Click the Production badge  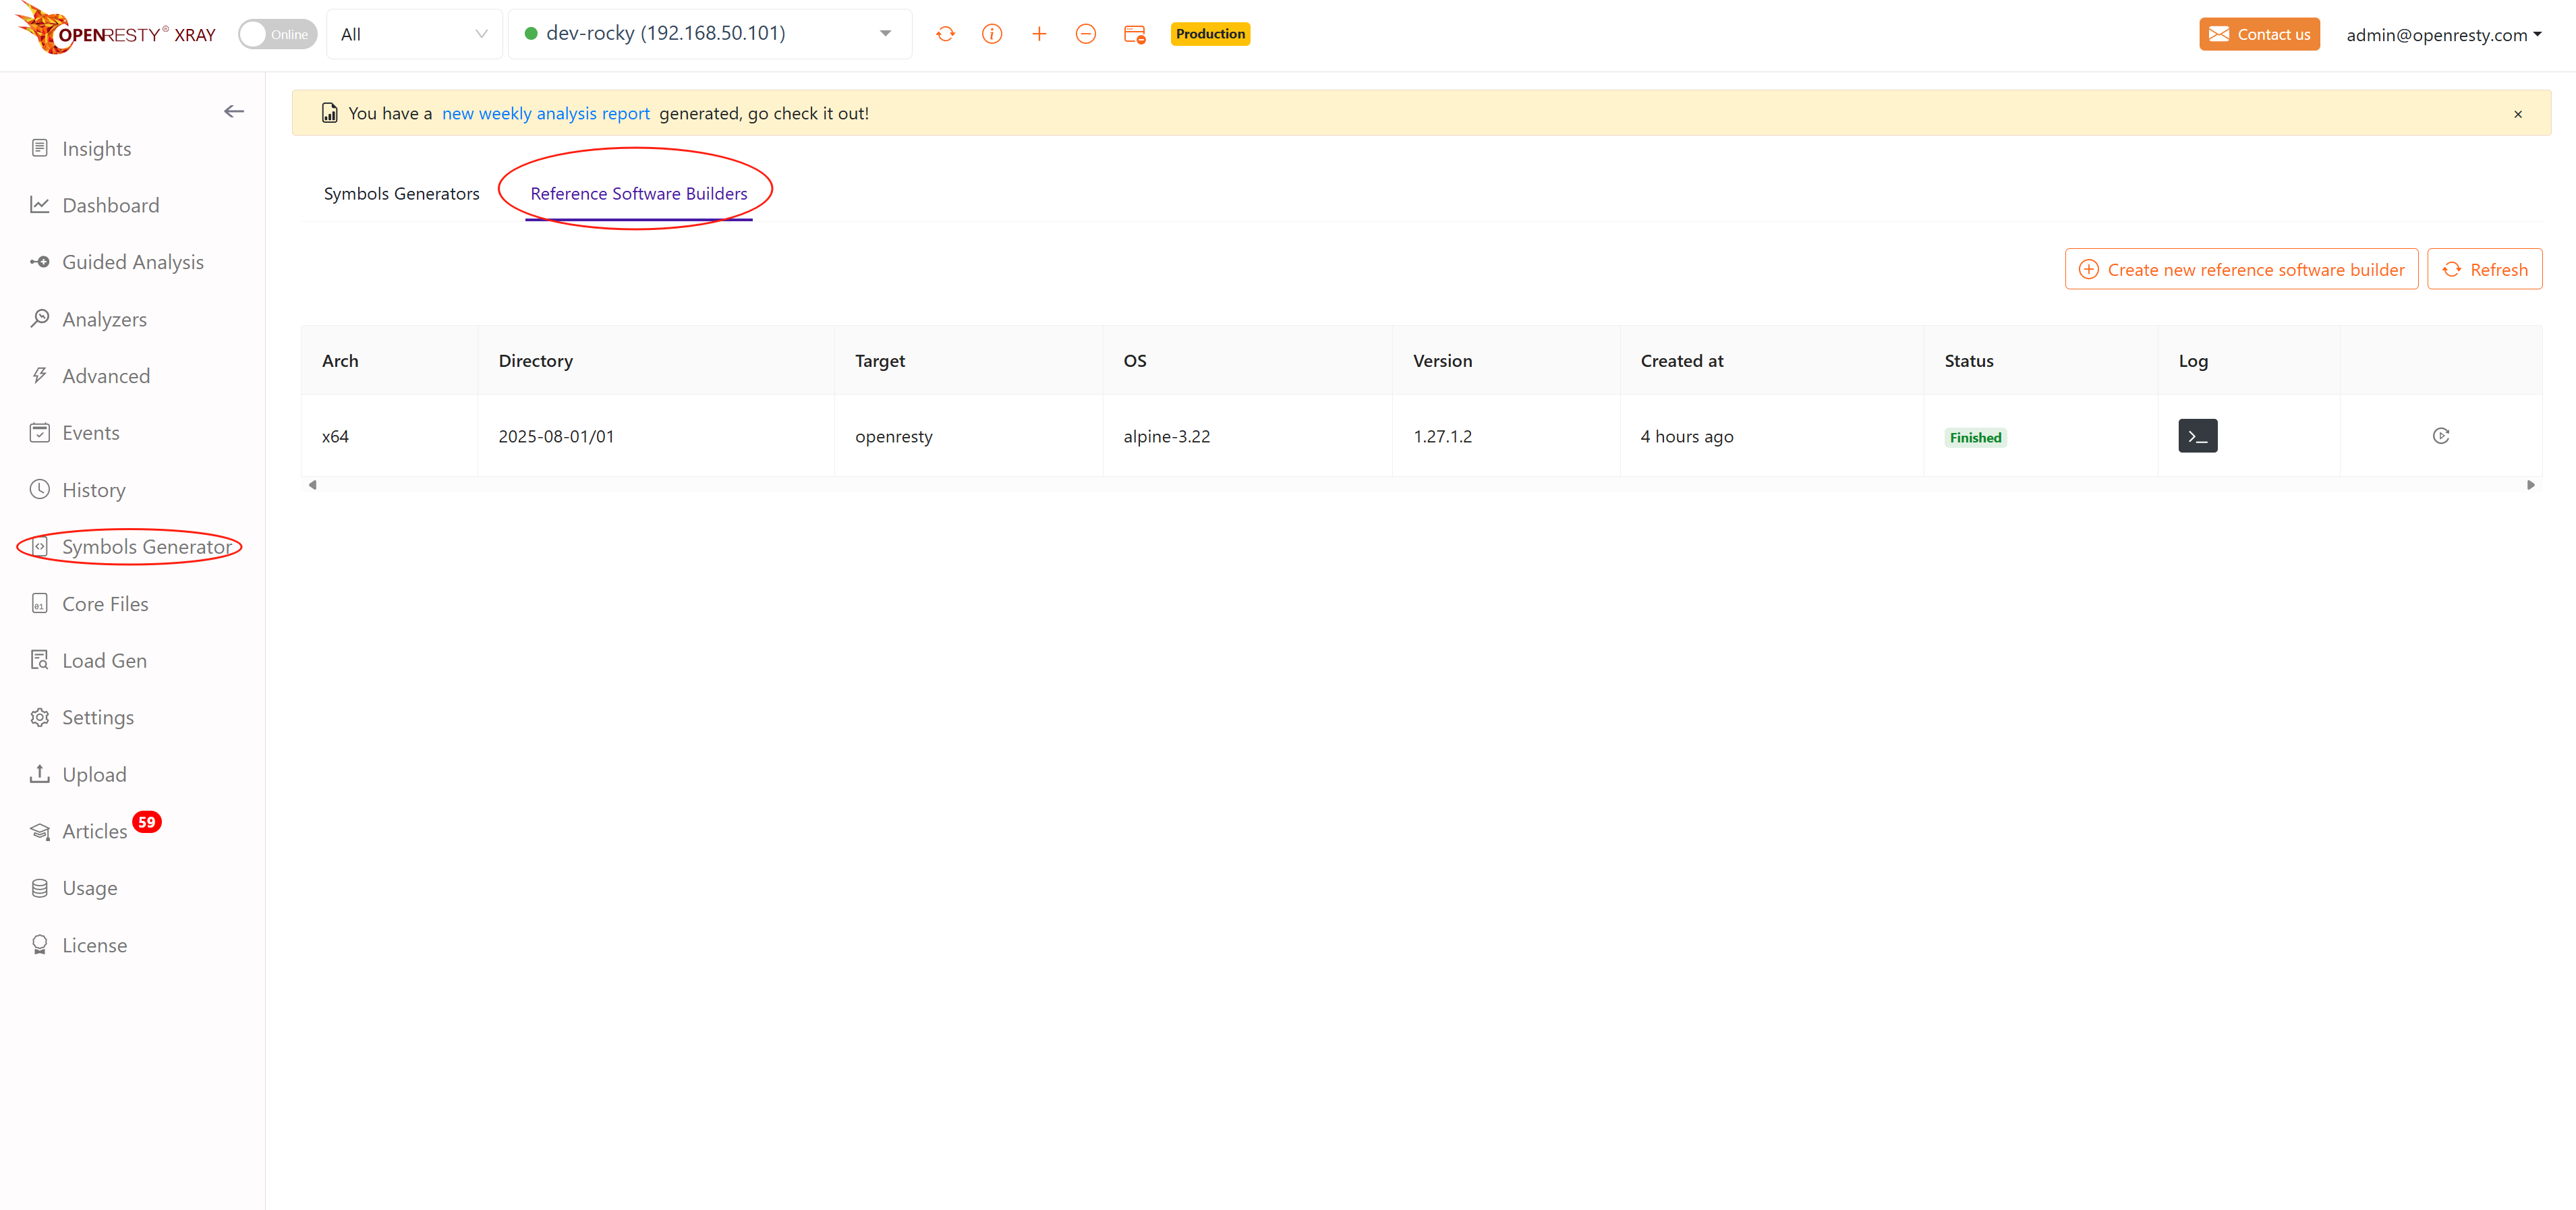(x=1210, y=34)
